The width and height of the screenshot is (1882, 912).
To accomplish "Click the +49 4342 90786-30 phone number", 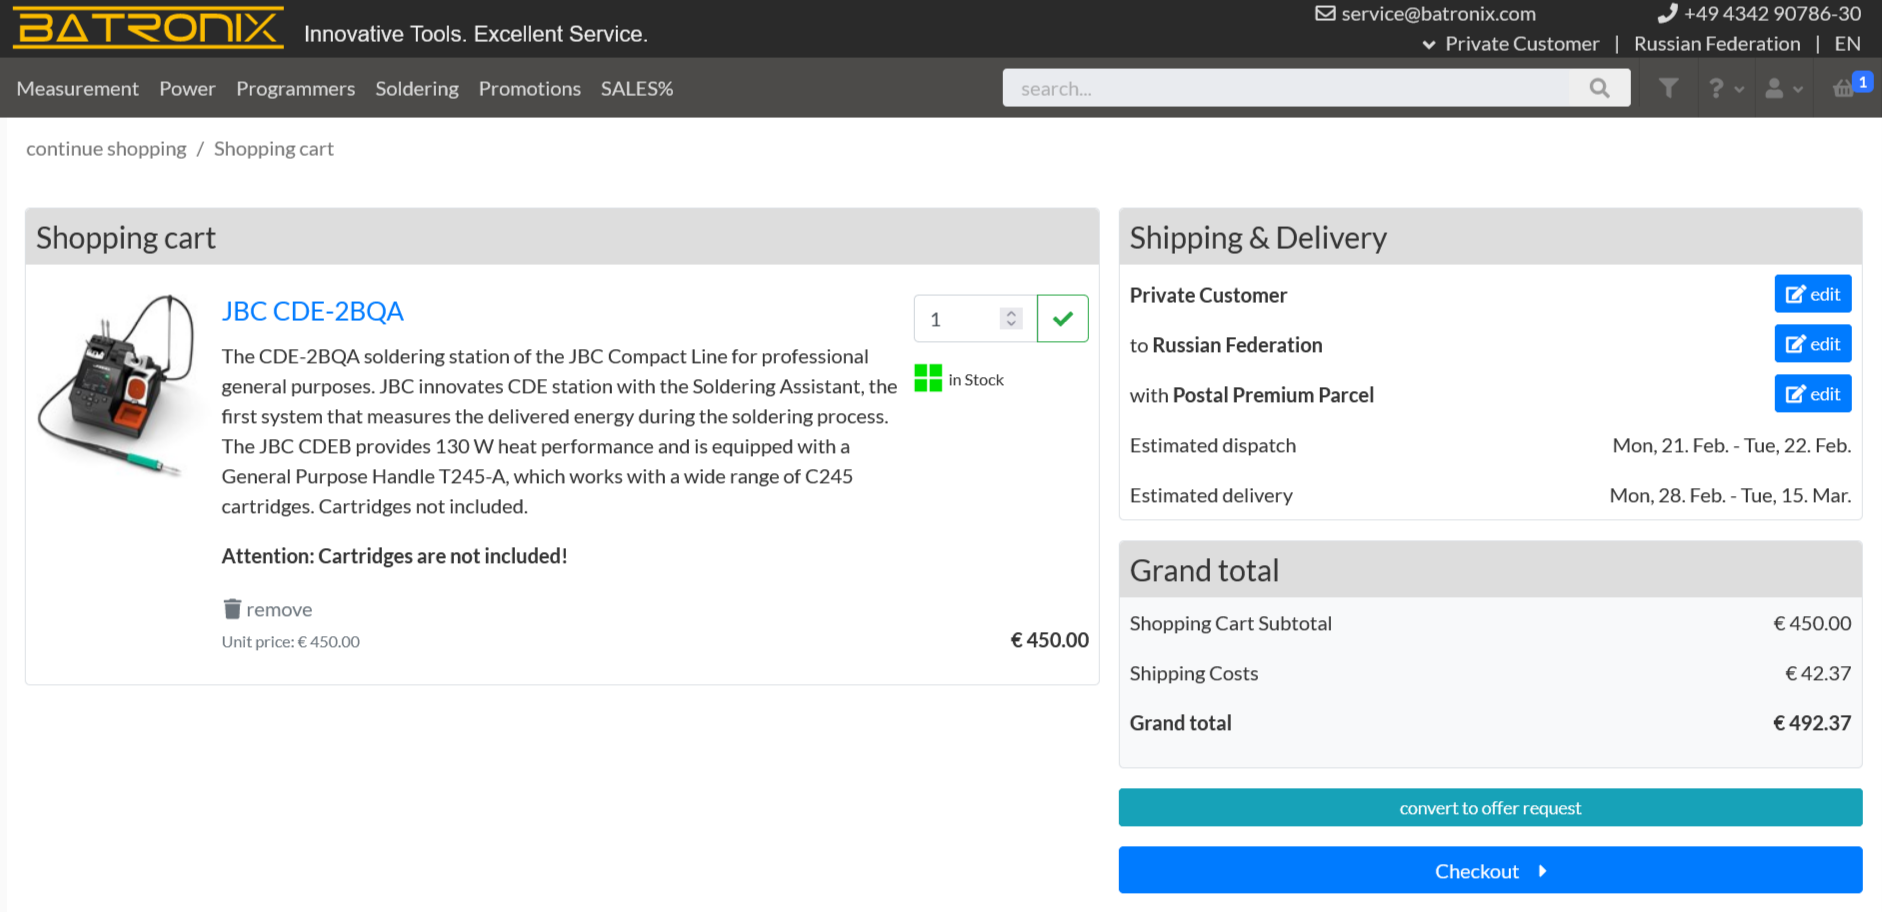I will (x=1772, y=14).
